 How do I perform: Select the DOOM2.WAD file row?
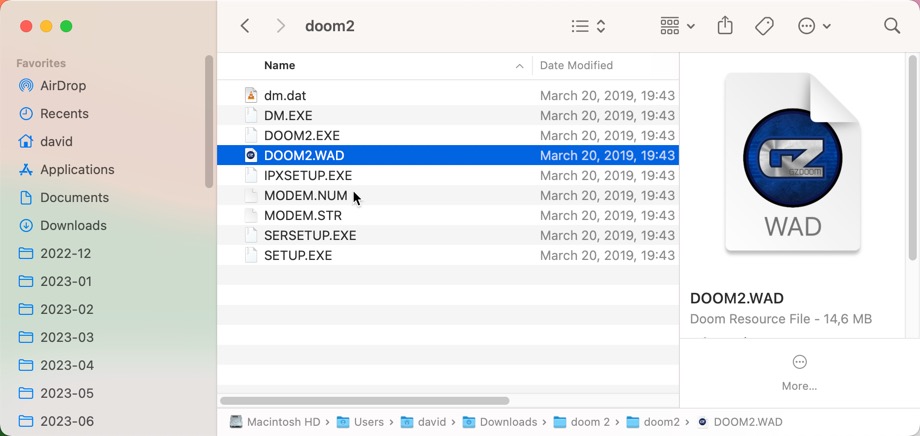(x=448, y=156)
